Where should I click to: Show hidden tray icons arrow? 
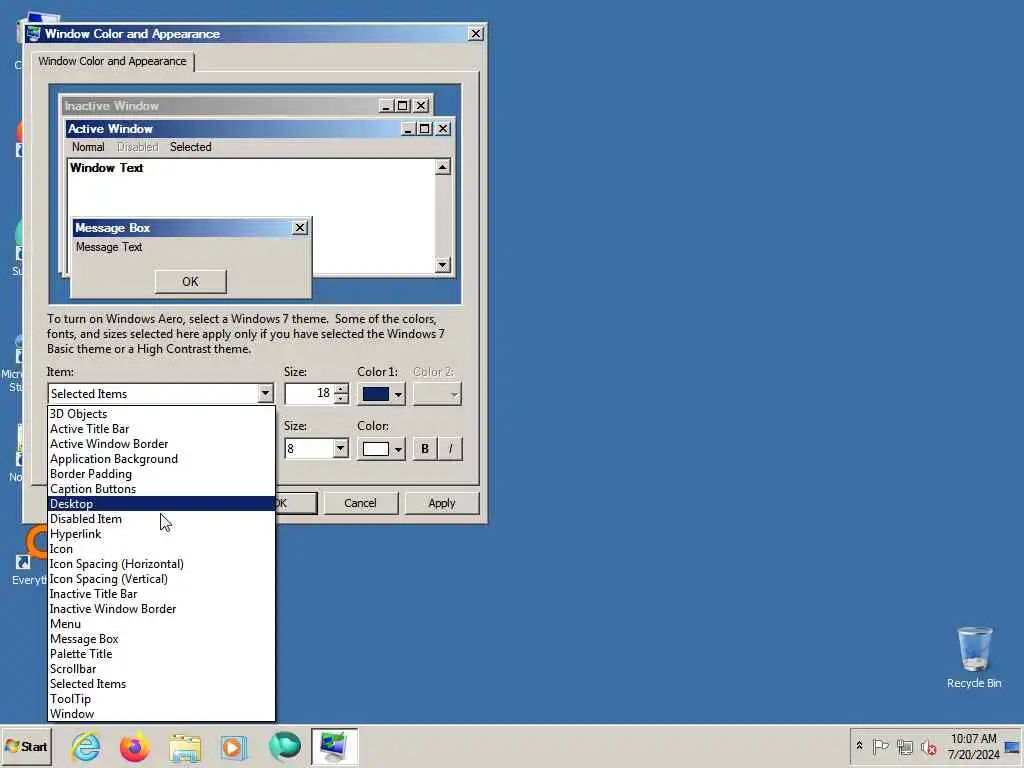coord(859,746)
